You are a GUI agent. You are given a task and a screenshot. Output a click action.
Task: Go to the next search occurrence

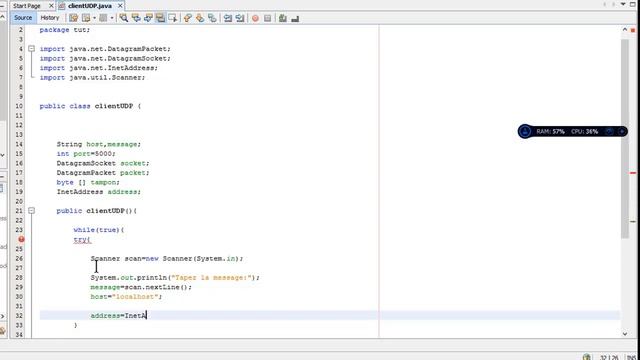pos(148,18)
